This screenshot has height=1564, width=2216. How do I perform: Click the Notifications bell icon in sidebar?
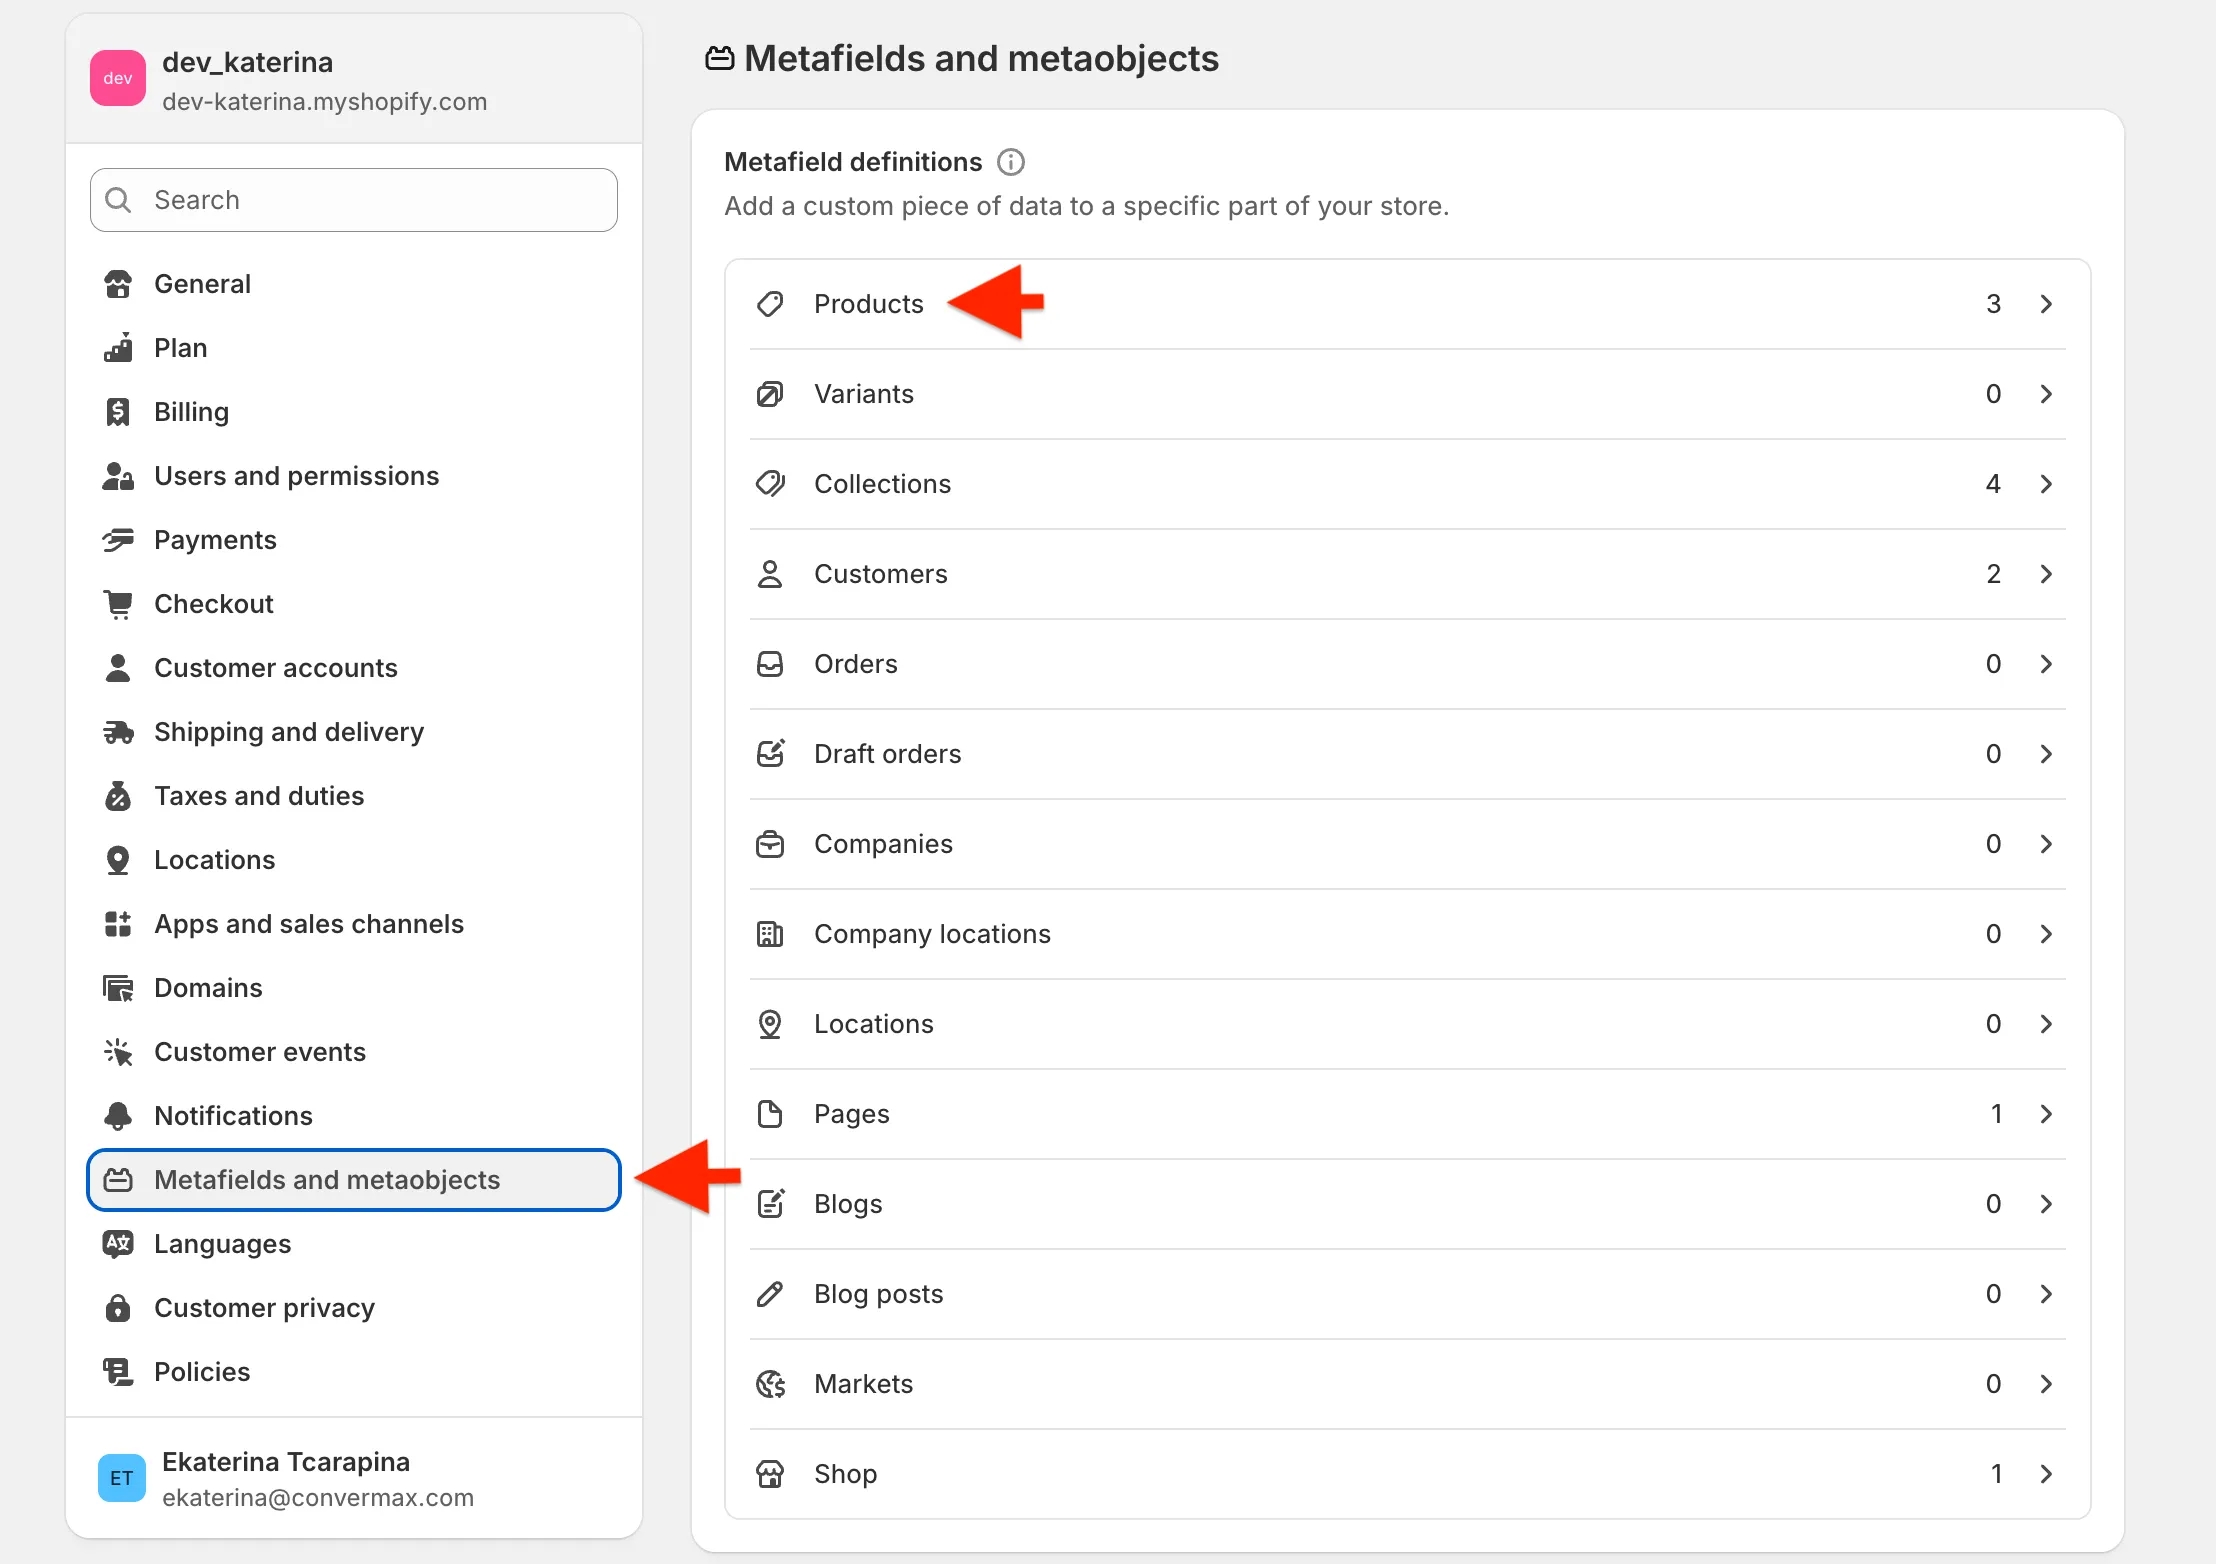click(x=118, y=1116)
